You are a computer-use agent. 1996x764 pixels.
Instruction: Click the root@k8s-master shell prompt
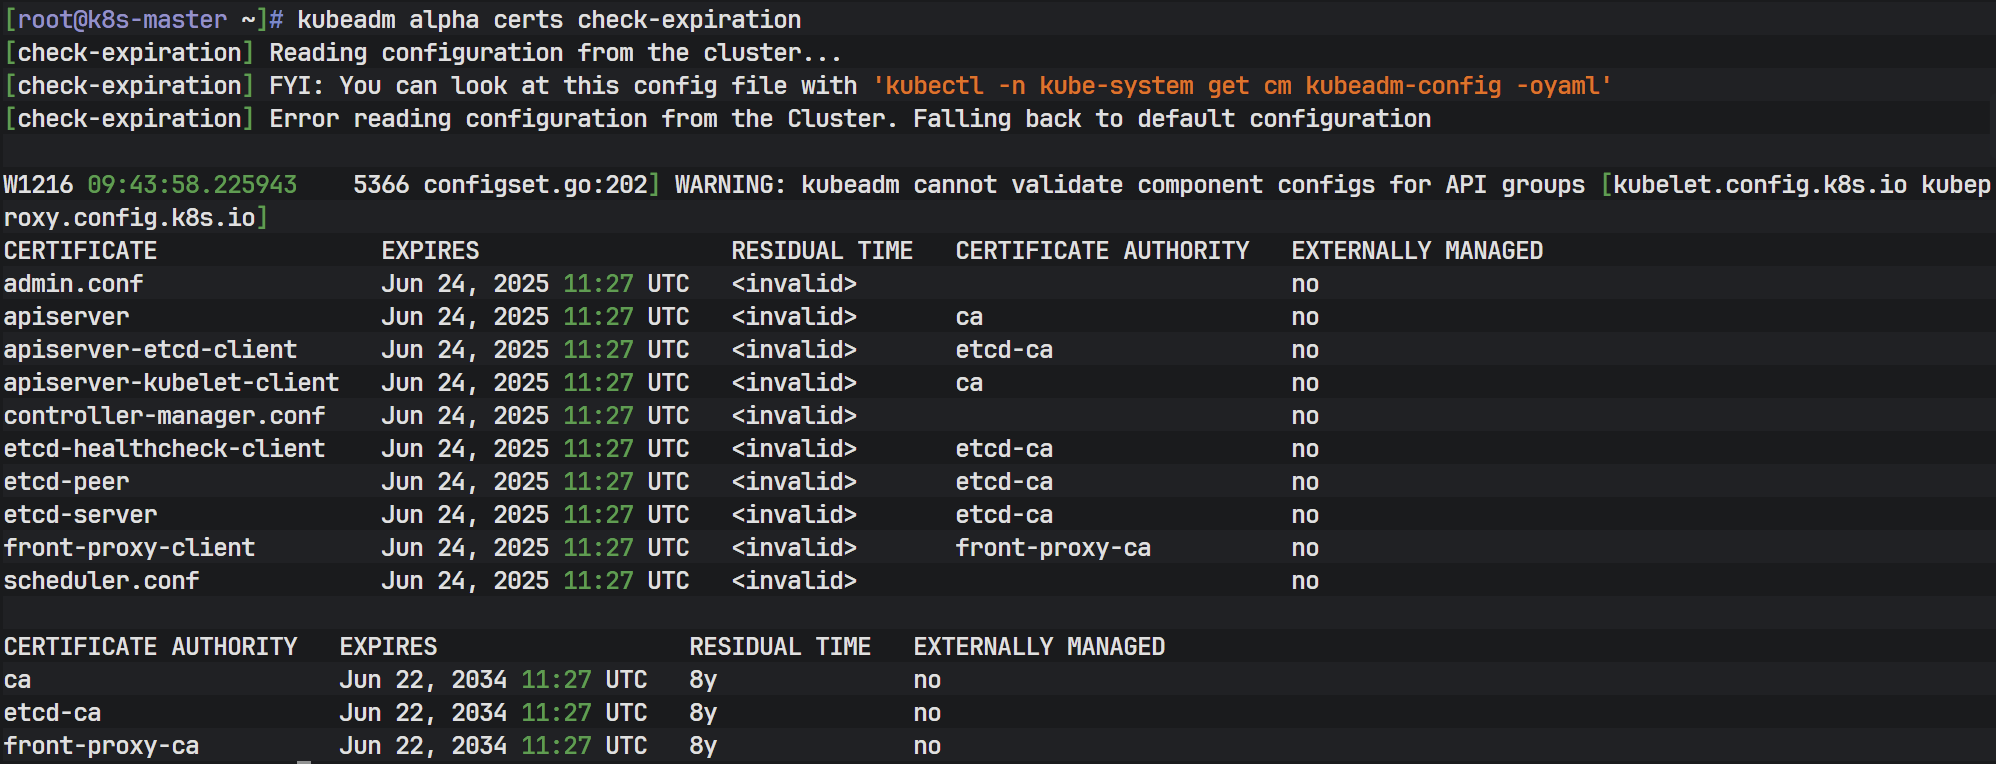pyautogui.click(x=122, y=20)
